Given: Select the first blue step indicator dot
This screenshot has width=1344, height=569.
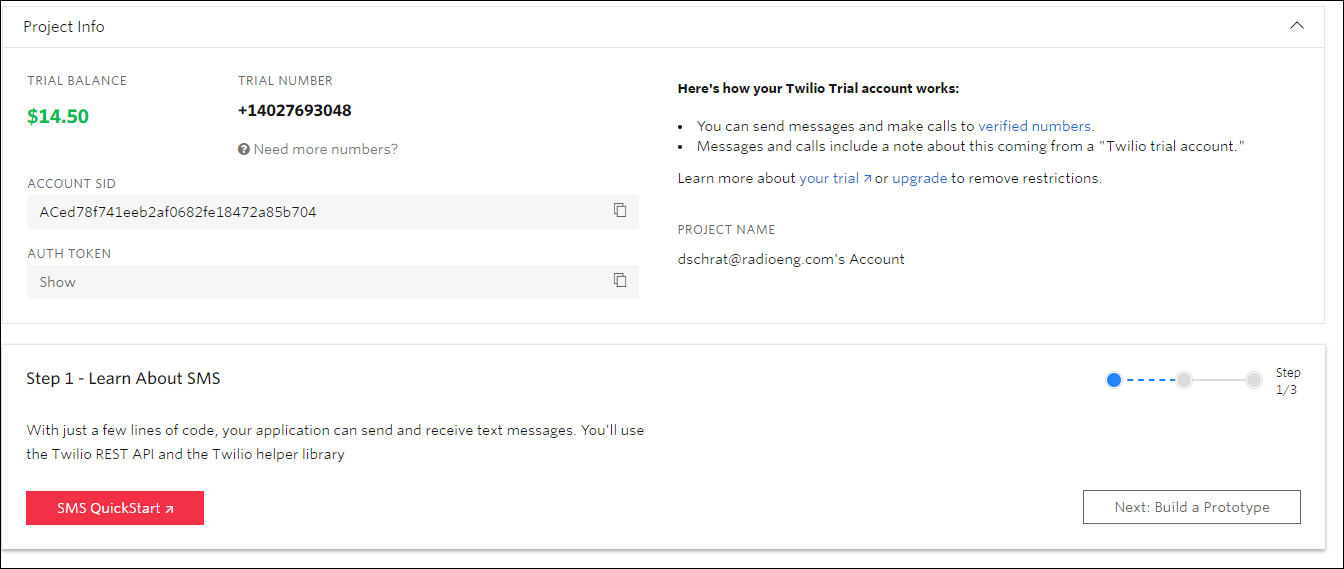Looking at the screenshot, I should click(1113, 380).
